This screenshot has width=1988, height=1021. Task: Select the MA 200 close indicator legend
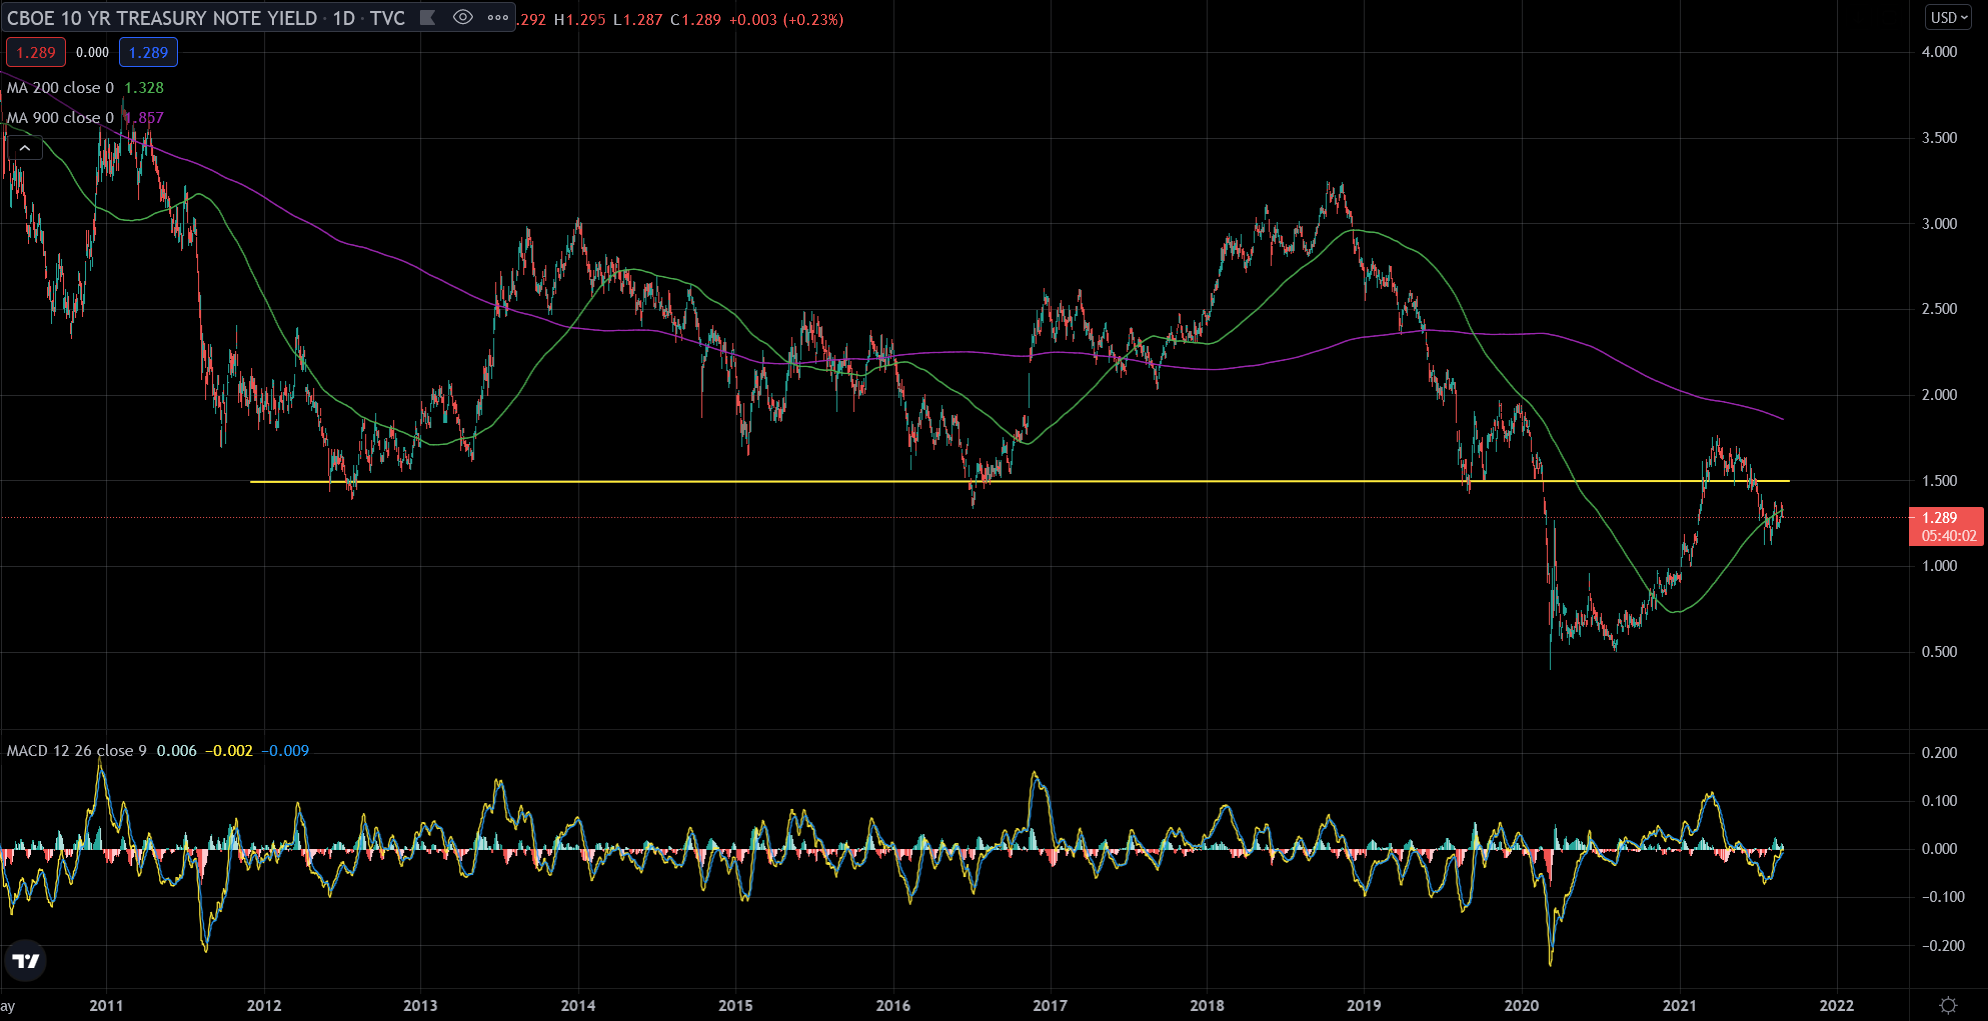60,88
